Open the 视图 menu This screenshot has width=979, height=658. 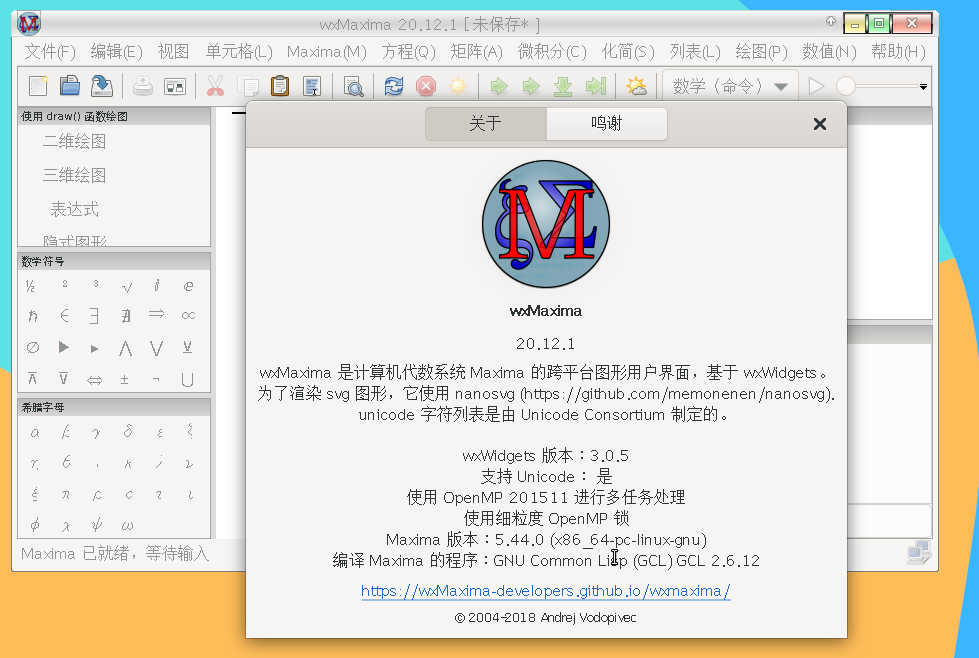[x=174, y=51]
